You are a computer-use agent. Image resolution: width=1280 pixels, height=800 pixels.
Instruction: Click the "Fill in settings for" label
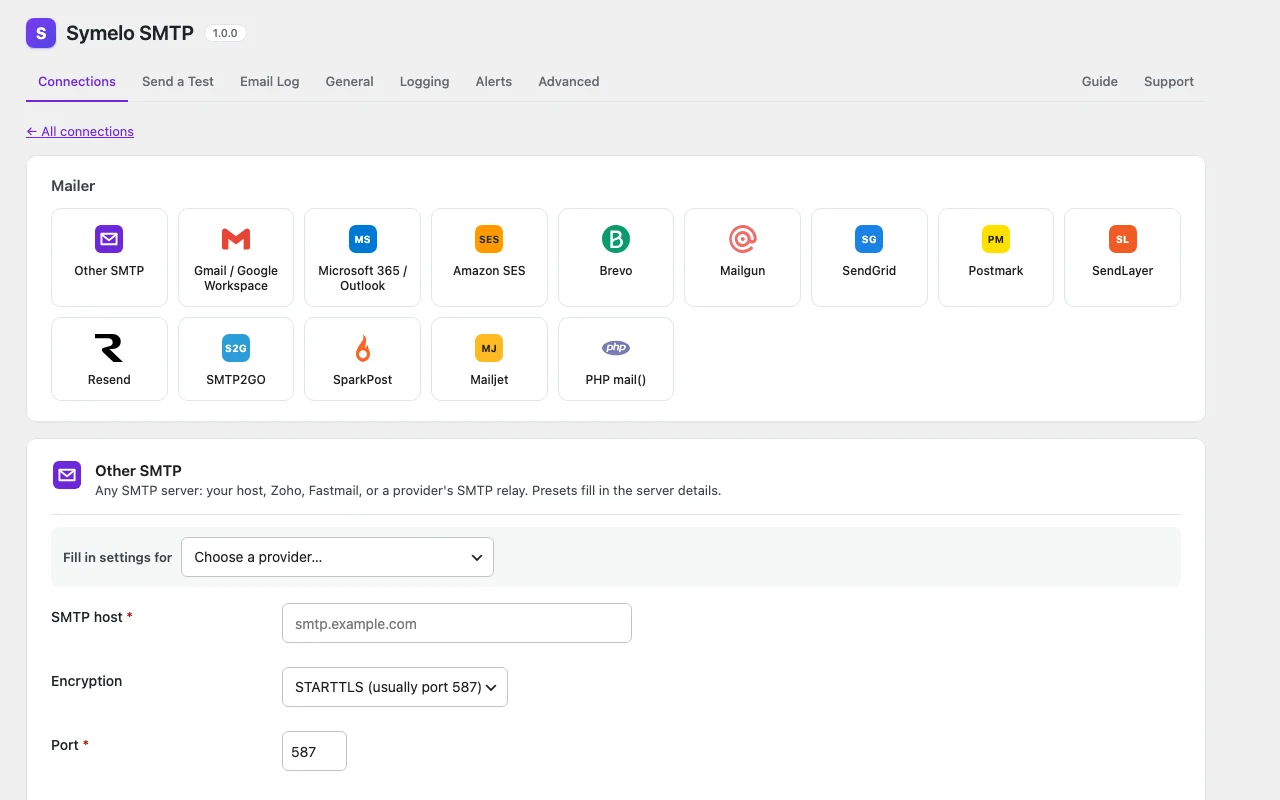[117, 557]
